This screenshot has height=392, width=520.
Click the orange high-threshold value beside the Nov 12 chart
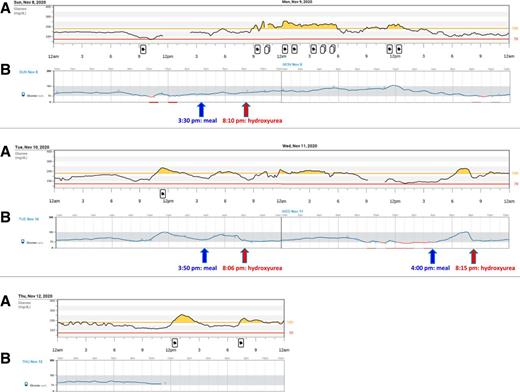click(x=290, y=322)
